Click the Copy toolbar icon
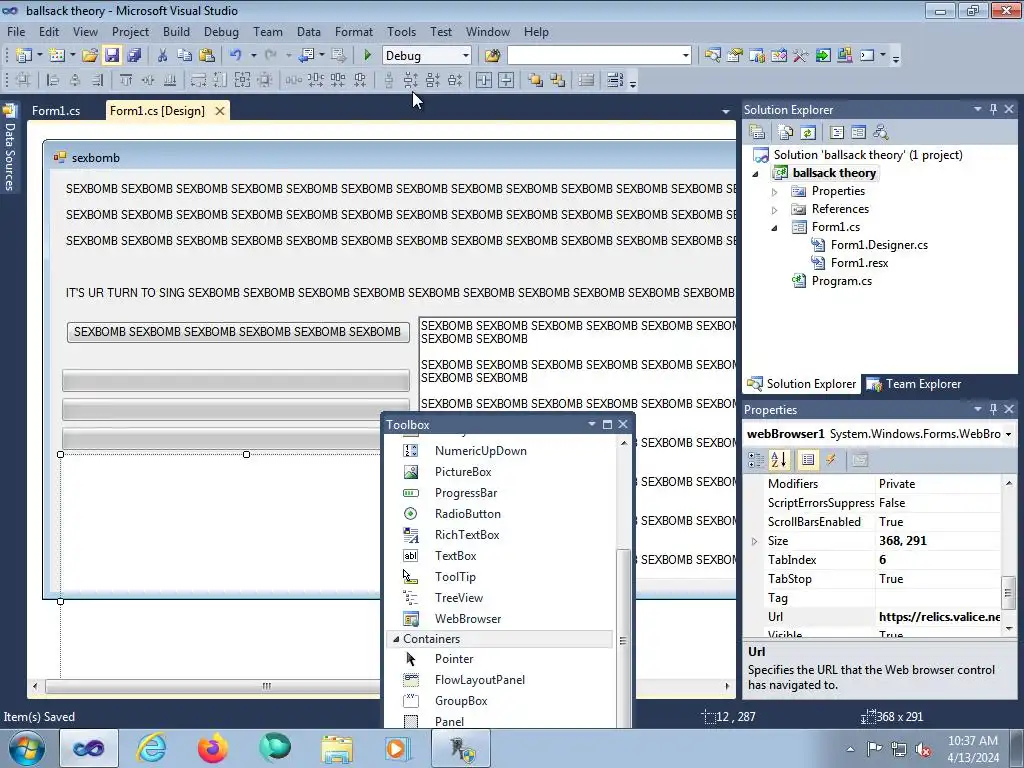This screenshot has width=1024, height=768. pyautogui.click(x=184, y=56)
